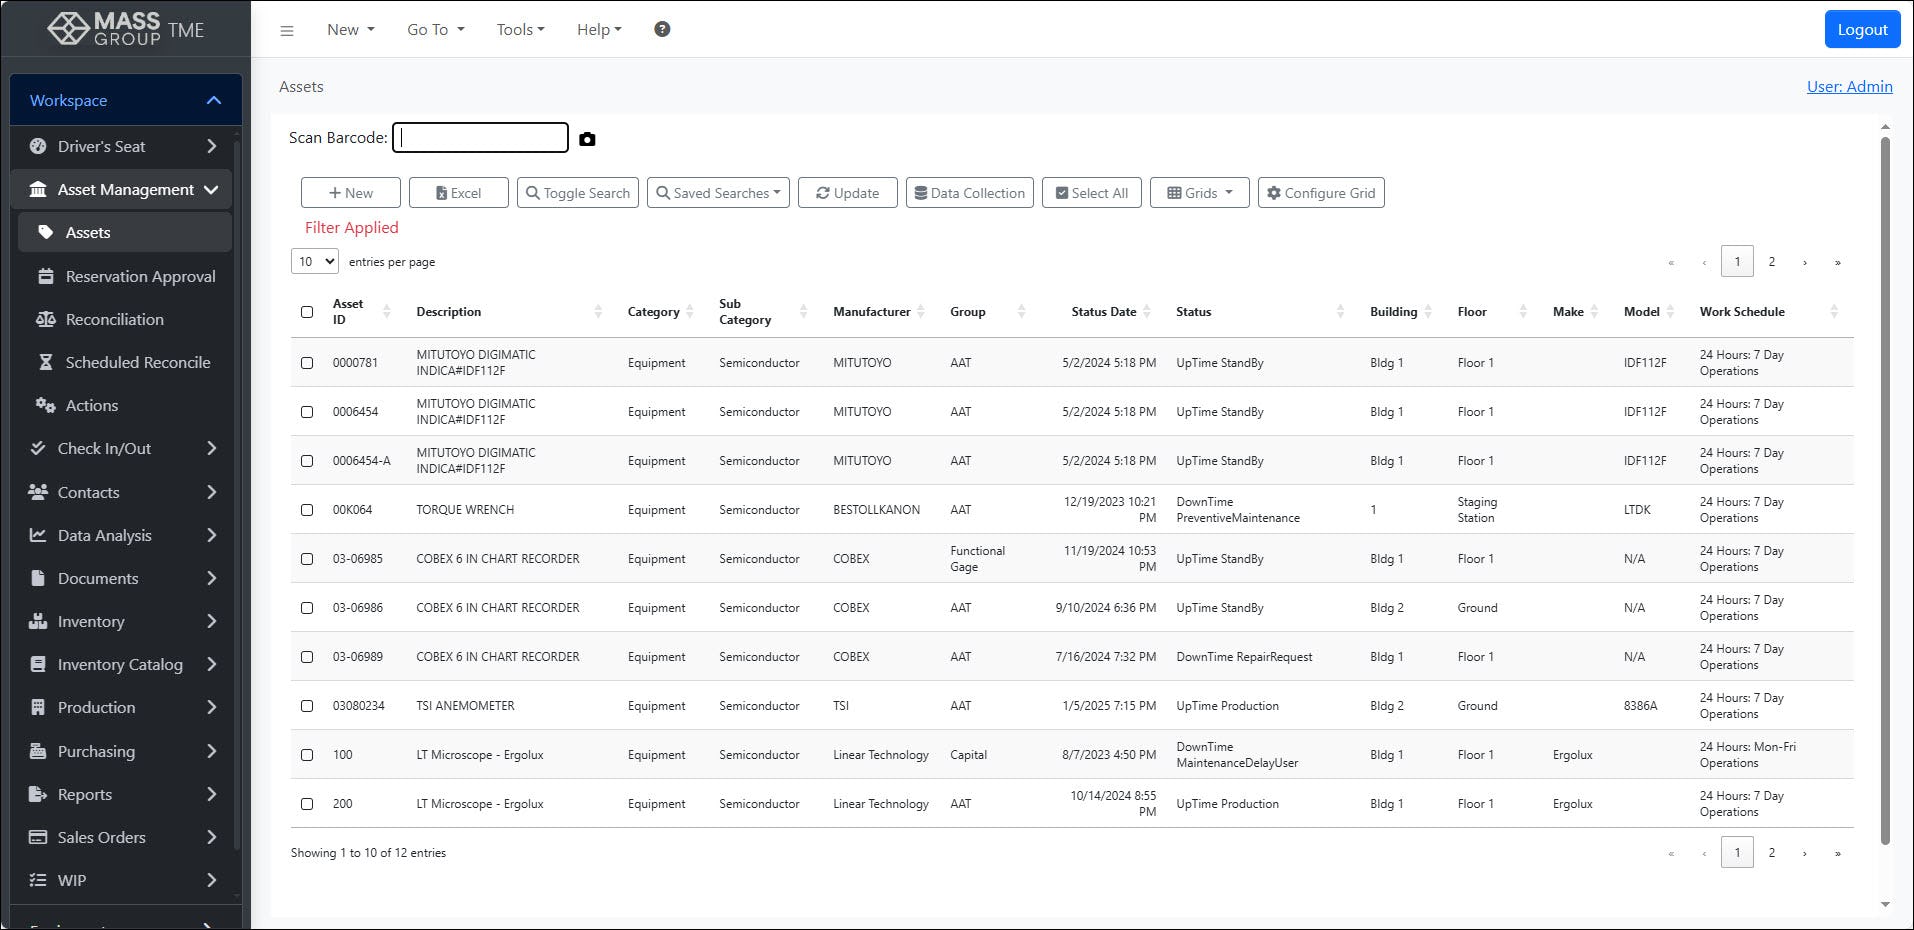The width and height of the screenshot is (1914, 930).
Task: Open Reservation Approval
Action: pos(140,276)
